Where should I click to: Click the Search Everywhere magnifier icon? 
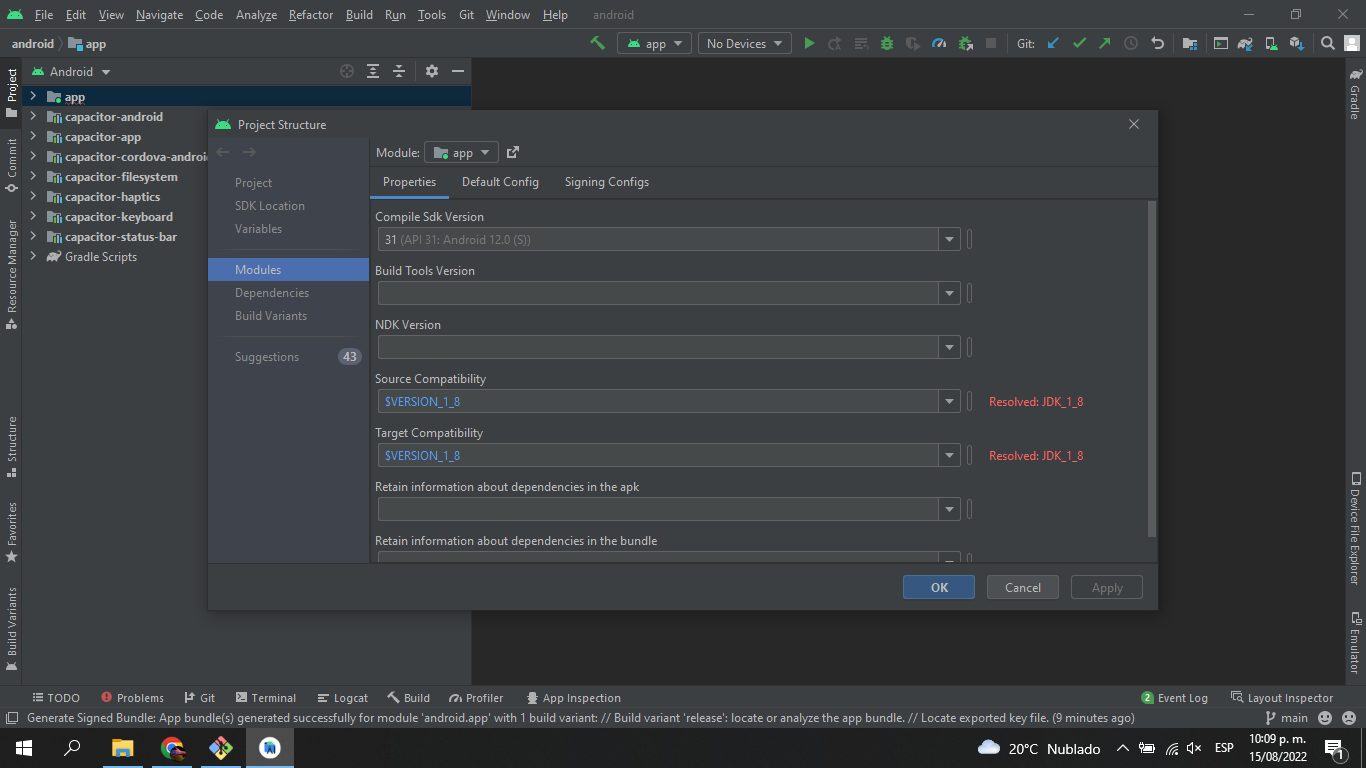[1328, 43]
